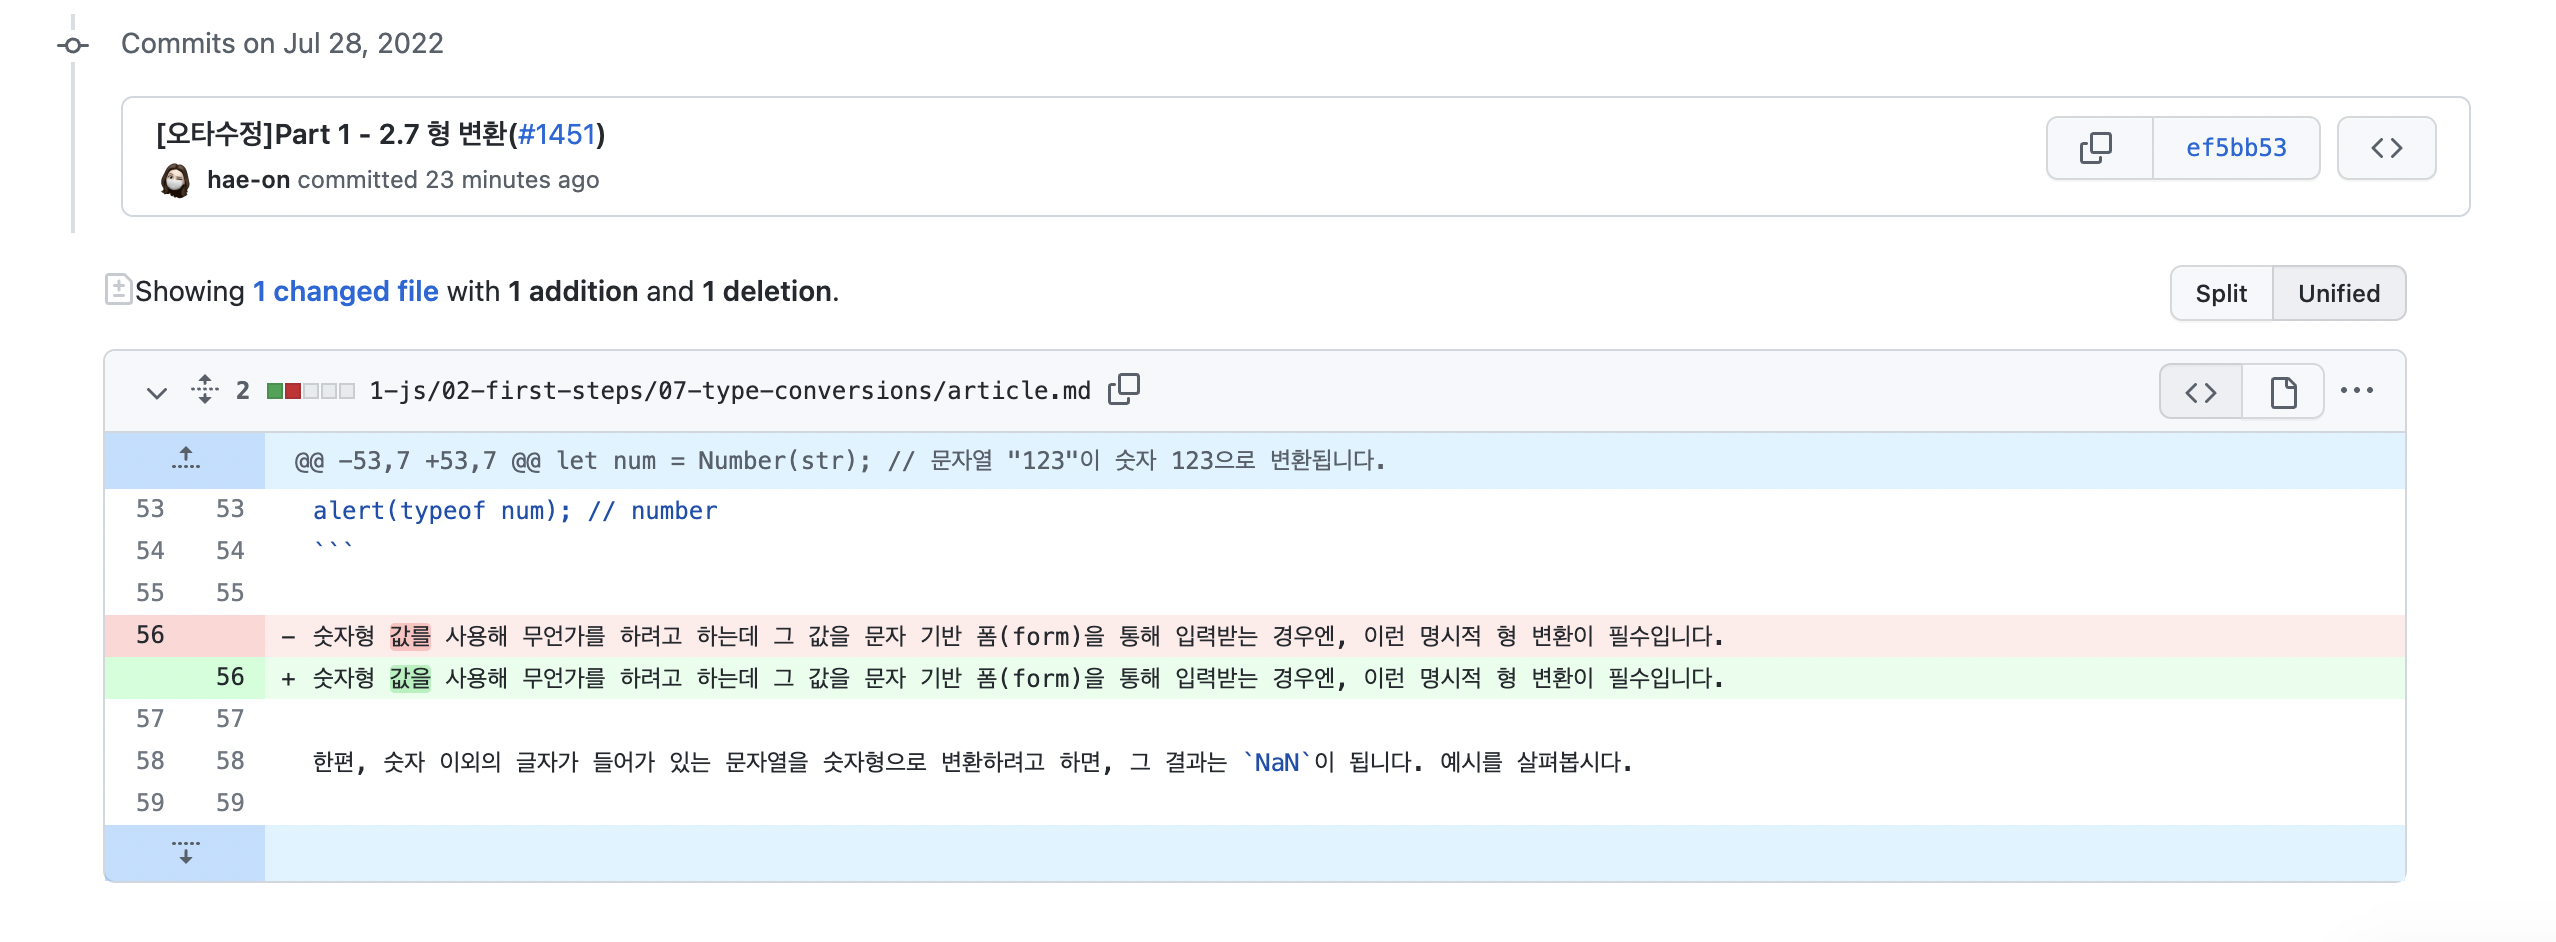The width and height of the screenshot is (2556, 942).
Task: Select added line number 56
Action: pos(230,677)
